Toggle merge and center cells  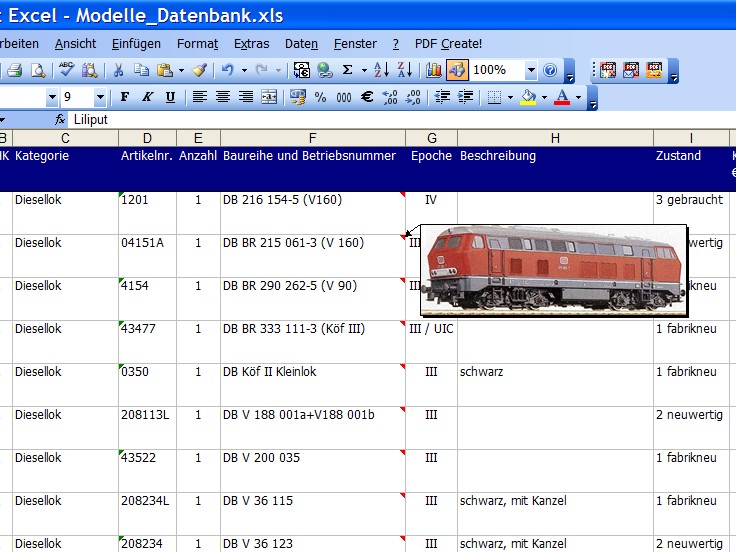pyautogui.click(x=269, y=97)
